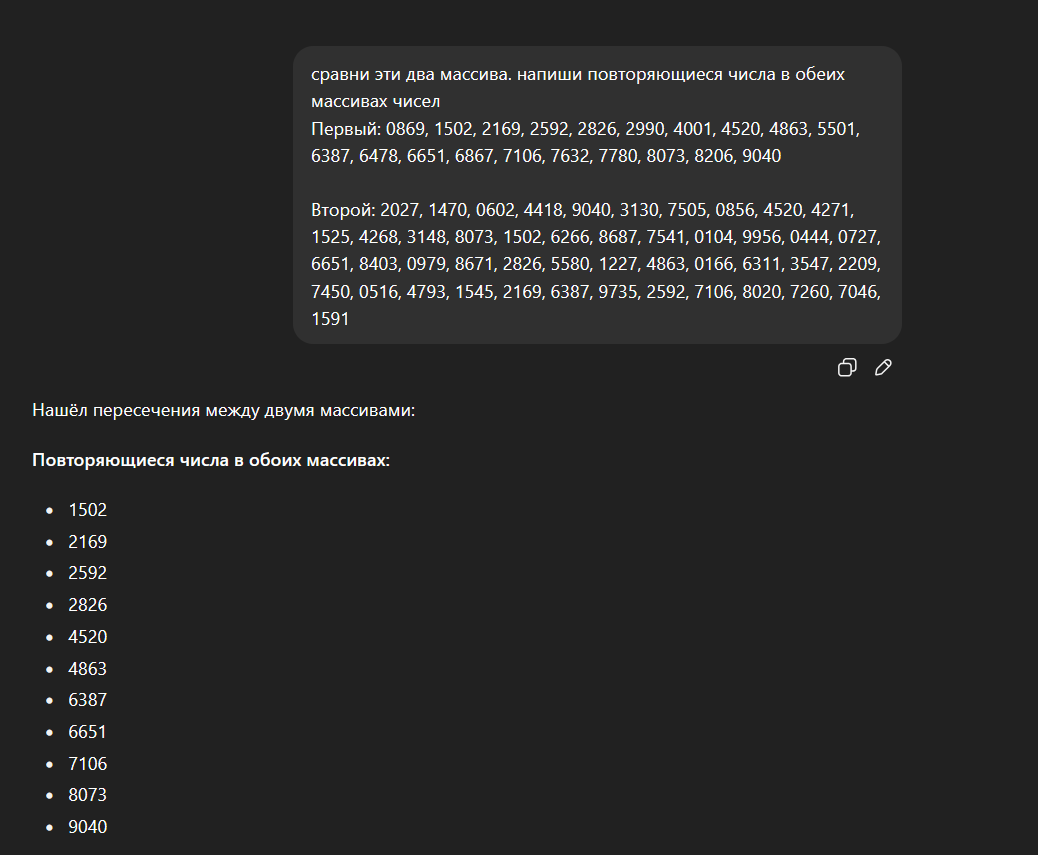Click list item 2592 in the reply
The width and height of the screenshot is (1038, 855).
[88, 574]
